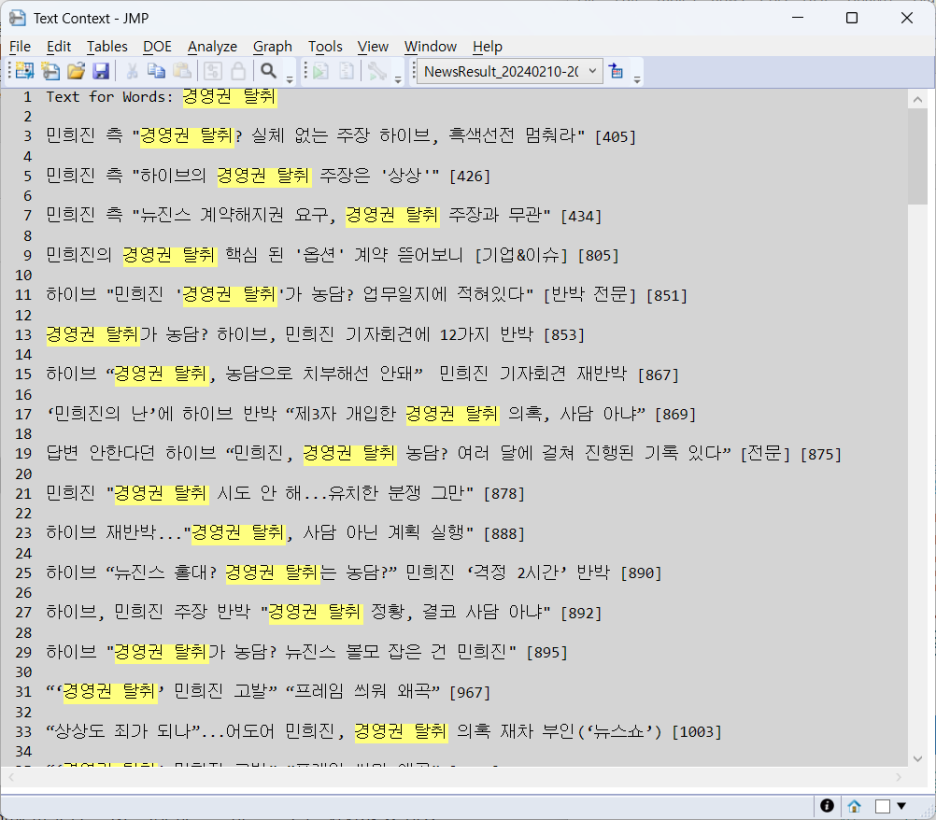Click the line ending with [895]

(307, 652)
